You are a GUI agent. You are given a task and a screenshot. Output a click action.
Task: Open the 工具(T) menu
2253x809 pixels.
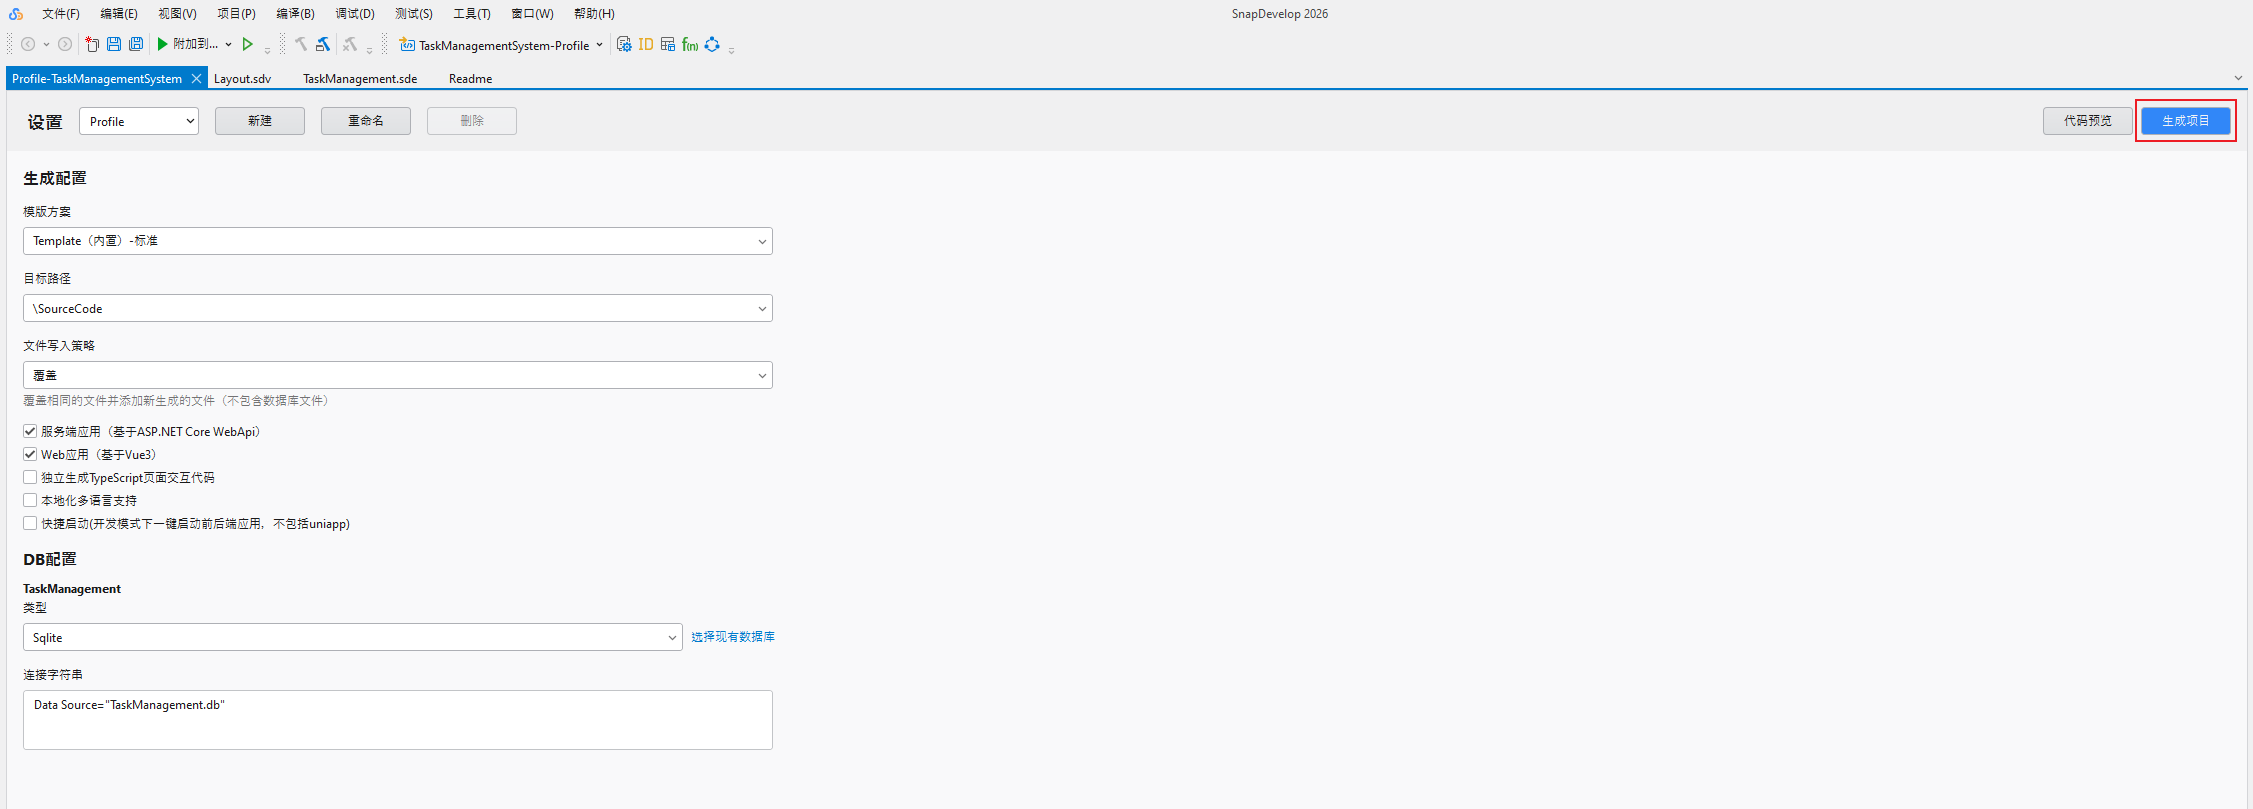[472, 14]
